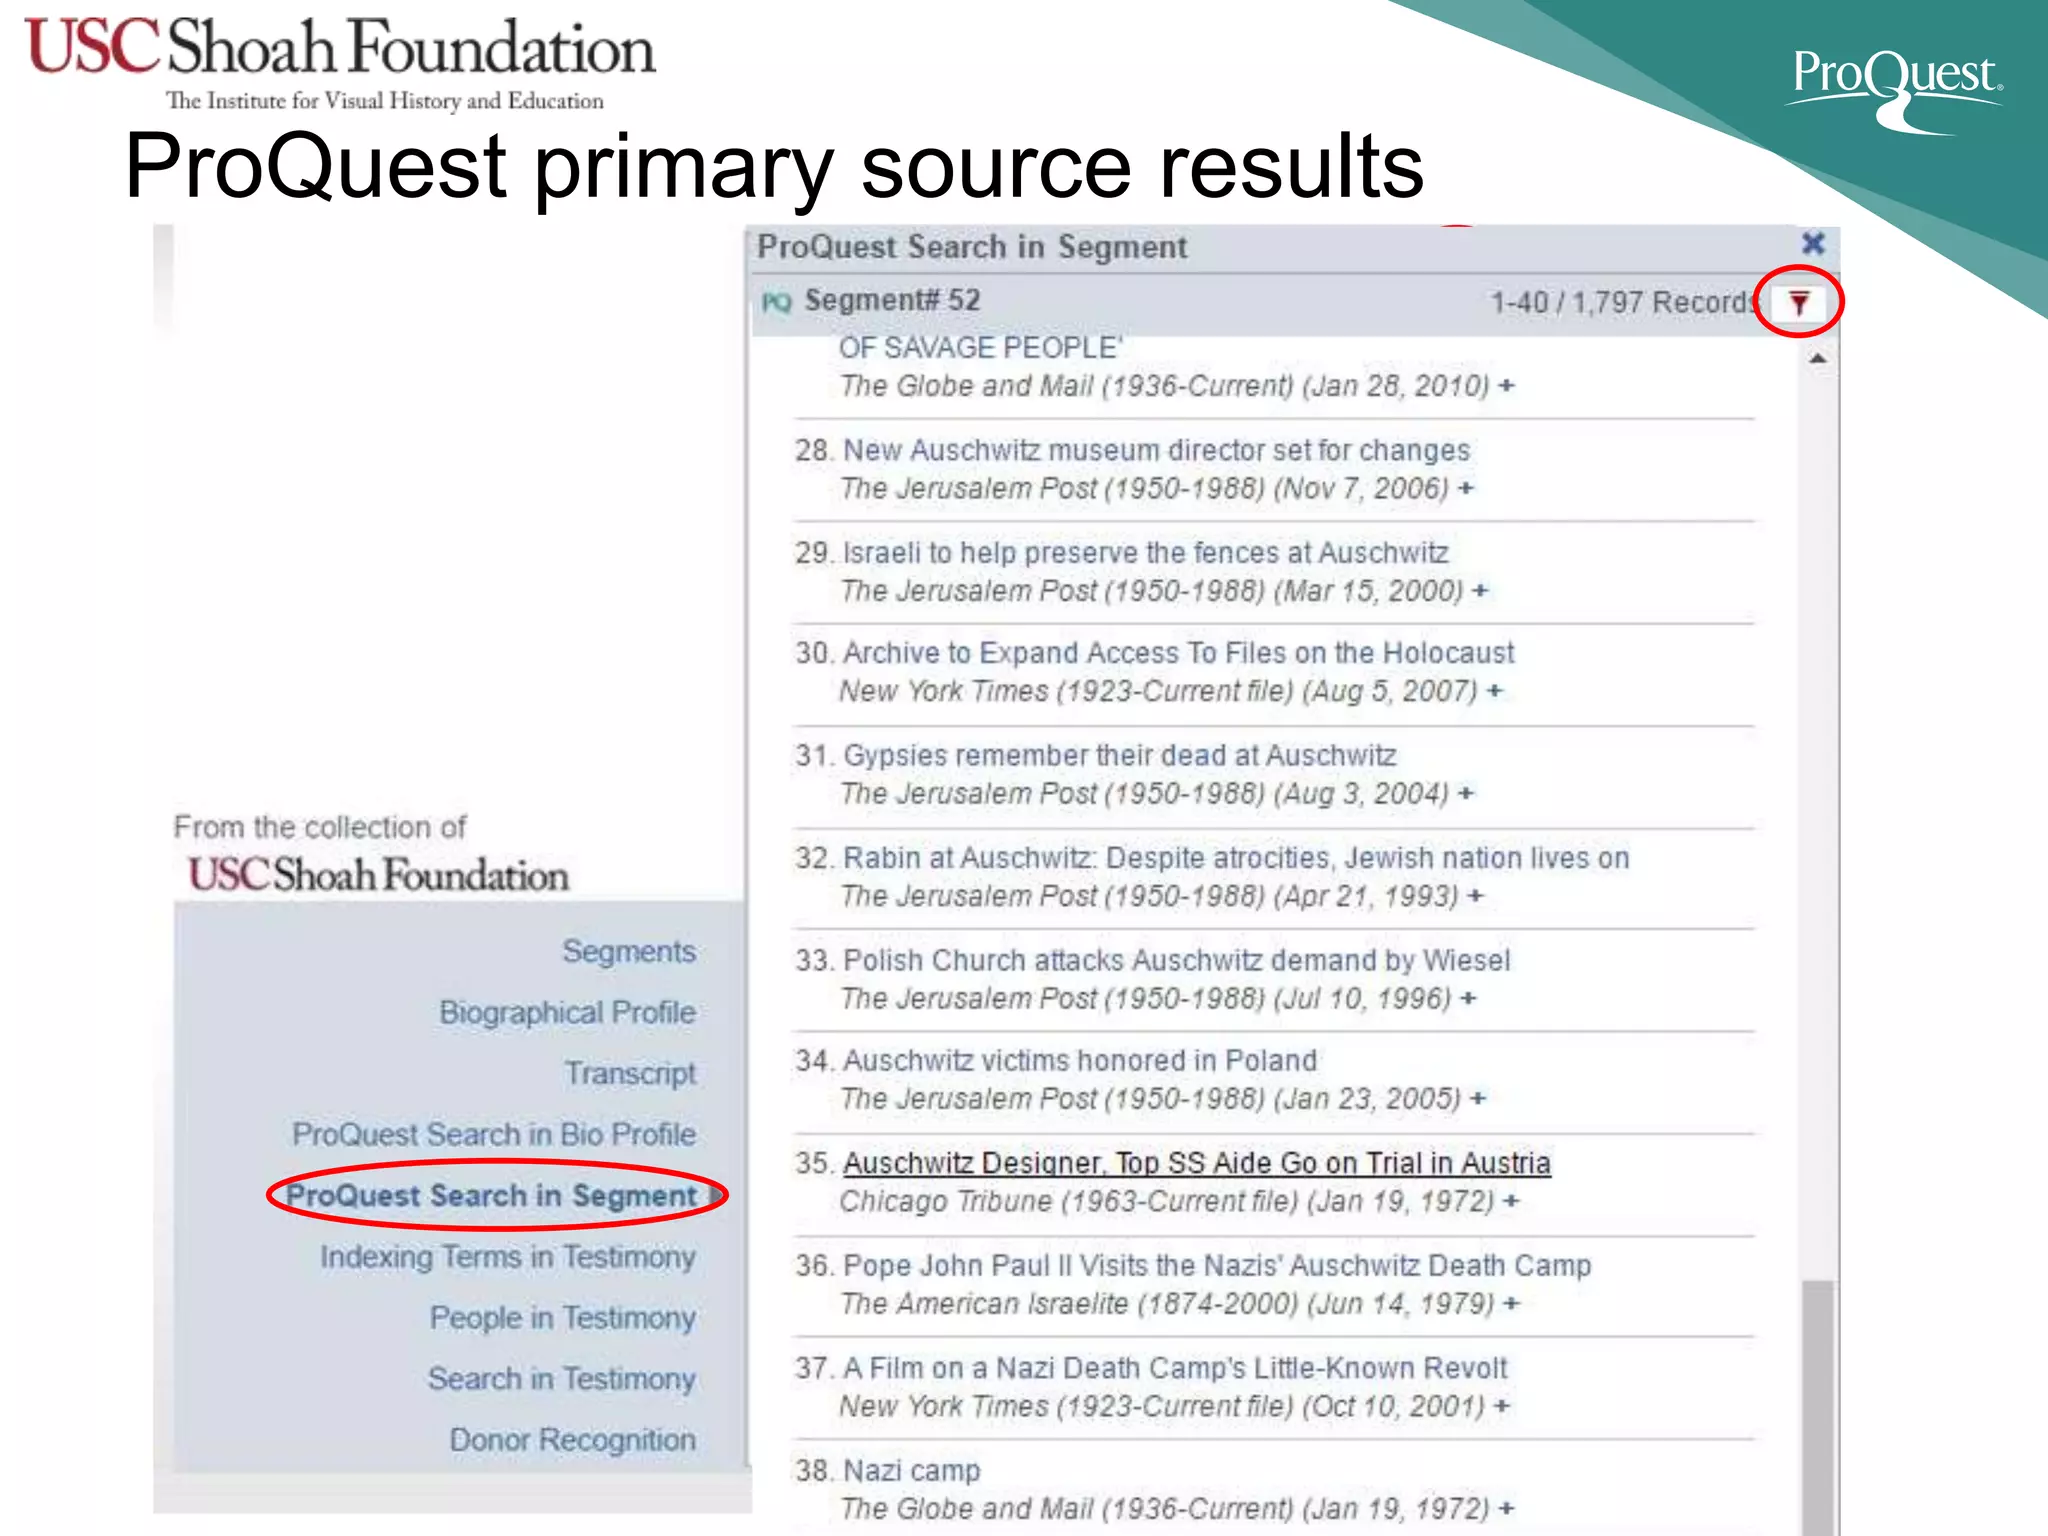Expand plus after Globe and Mail Jan 28, 2010
This screenshot has width=2048, height=1536.
point(1506,385)
